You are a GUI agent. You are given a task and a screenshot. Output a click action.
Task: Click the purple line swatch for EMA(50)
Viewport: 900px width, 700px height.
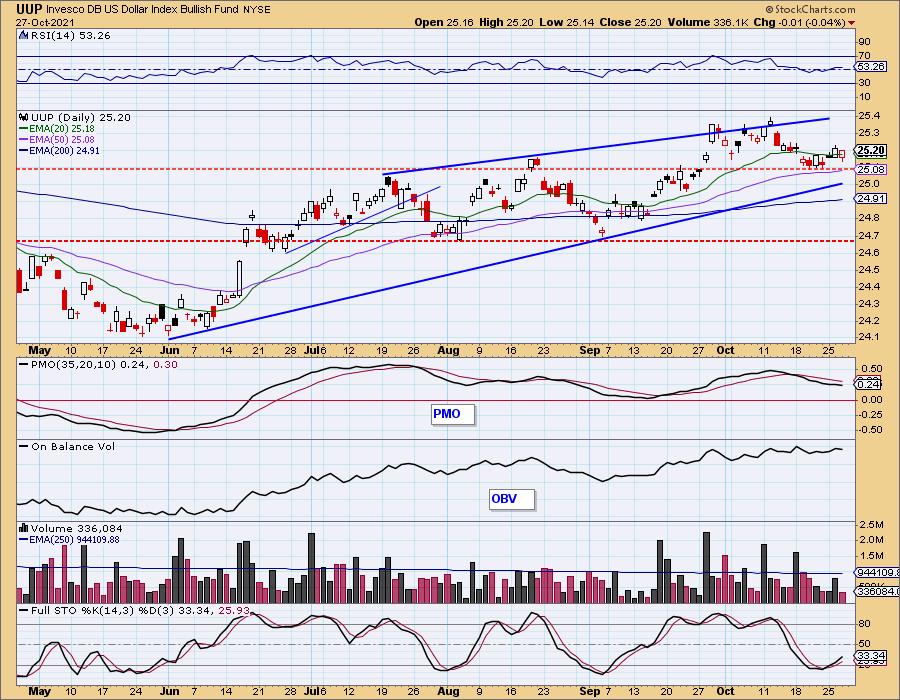pyautogui.click(x=24, y=140)
